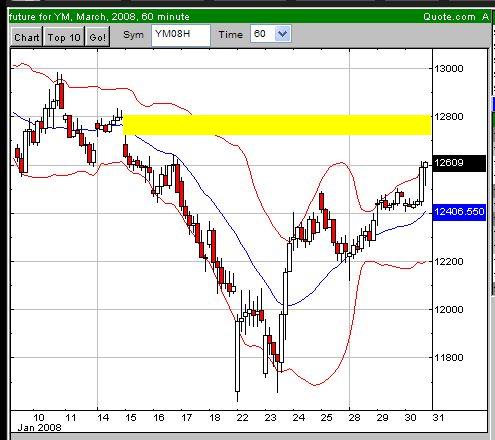The width and height of the screenshot is (495, 440).
Task: Open the Time interval dropdown arrow
Action: [x=282, y=34]
